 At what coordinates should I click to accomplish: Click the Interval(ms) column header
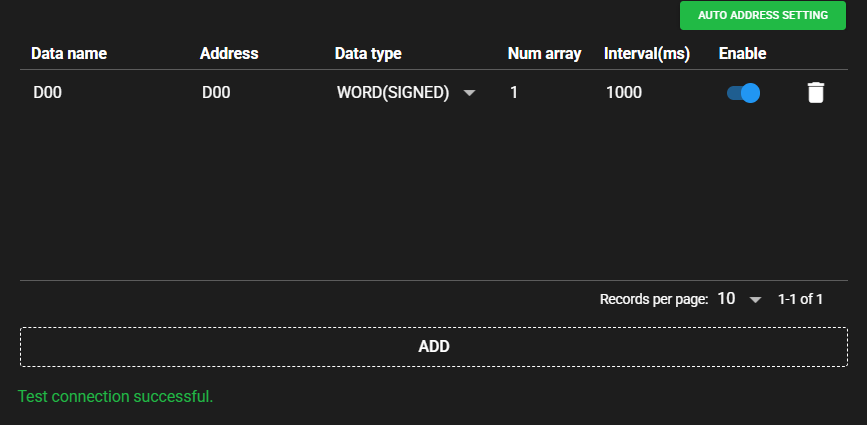[647, 53]
